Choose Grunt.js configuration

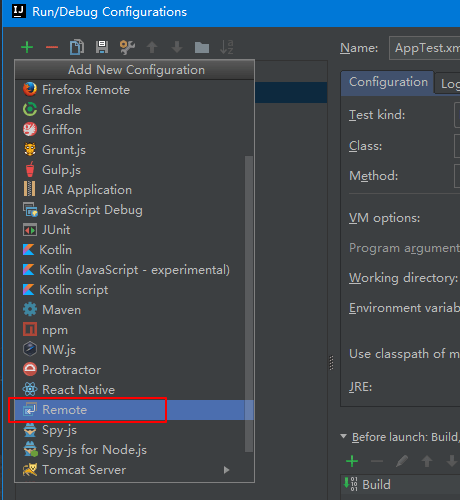[134, 150]
